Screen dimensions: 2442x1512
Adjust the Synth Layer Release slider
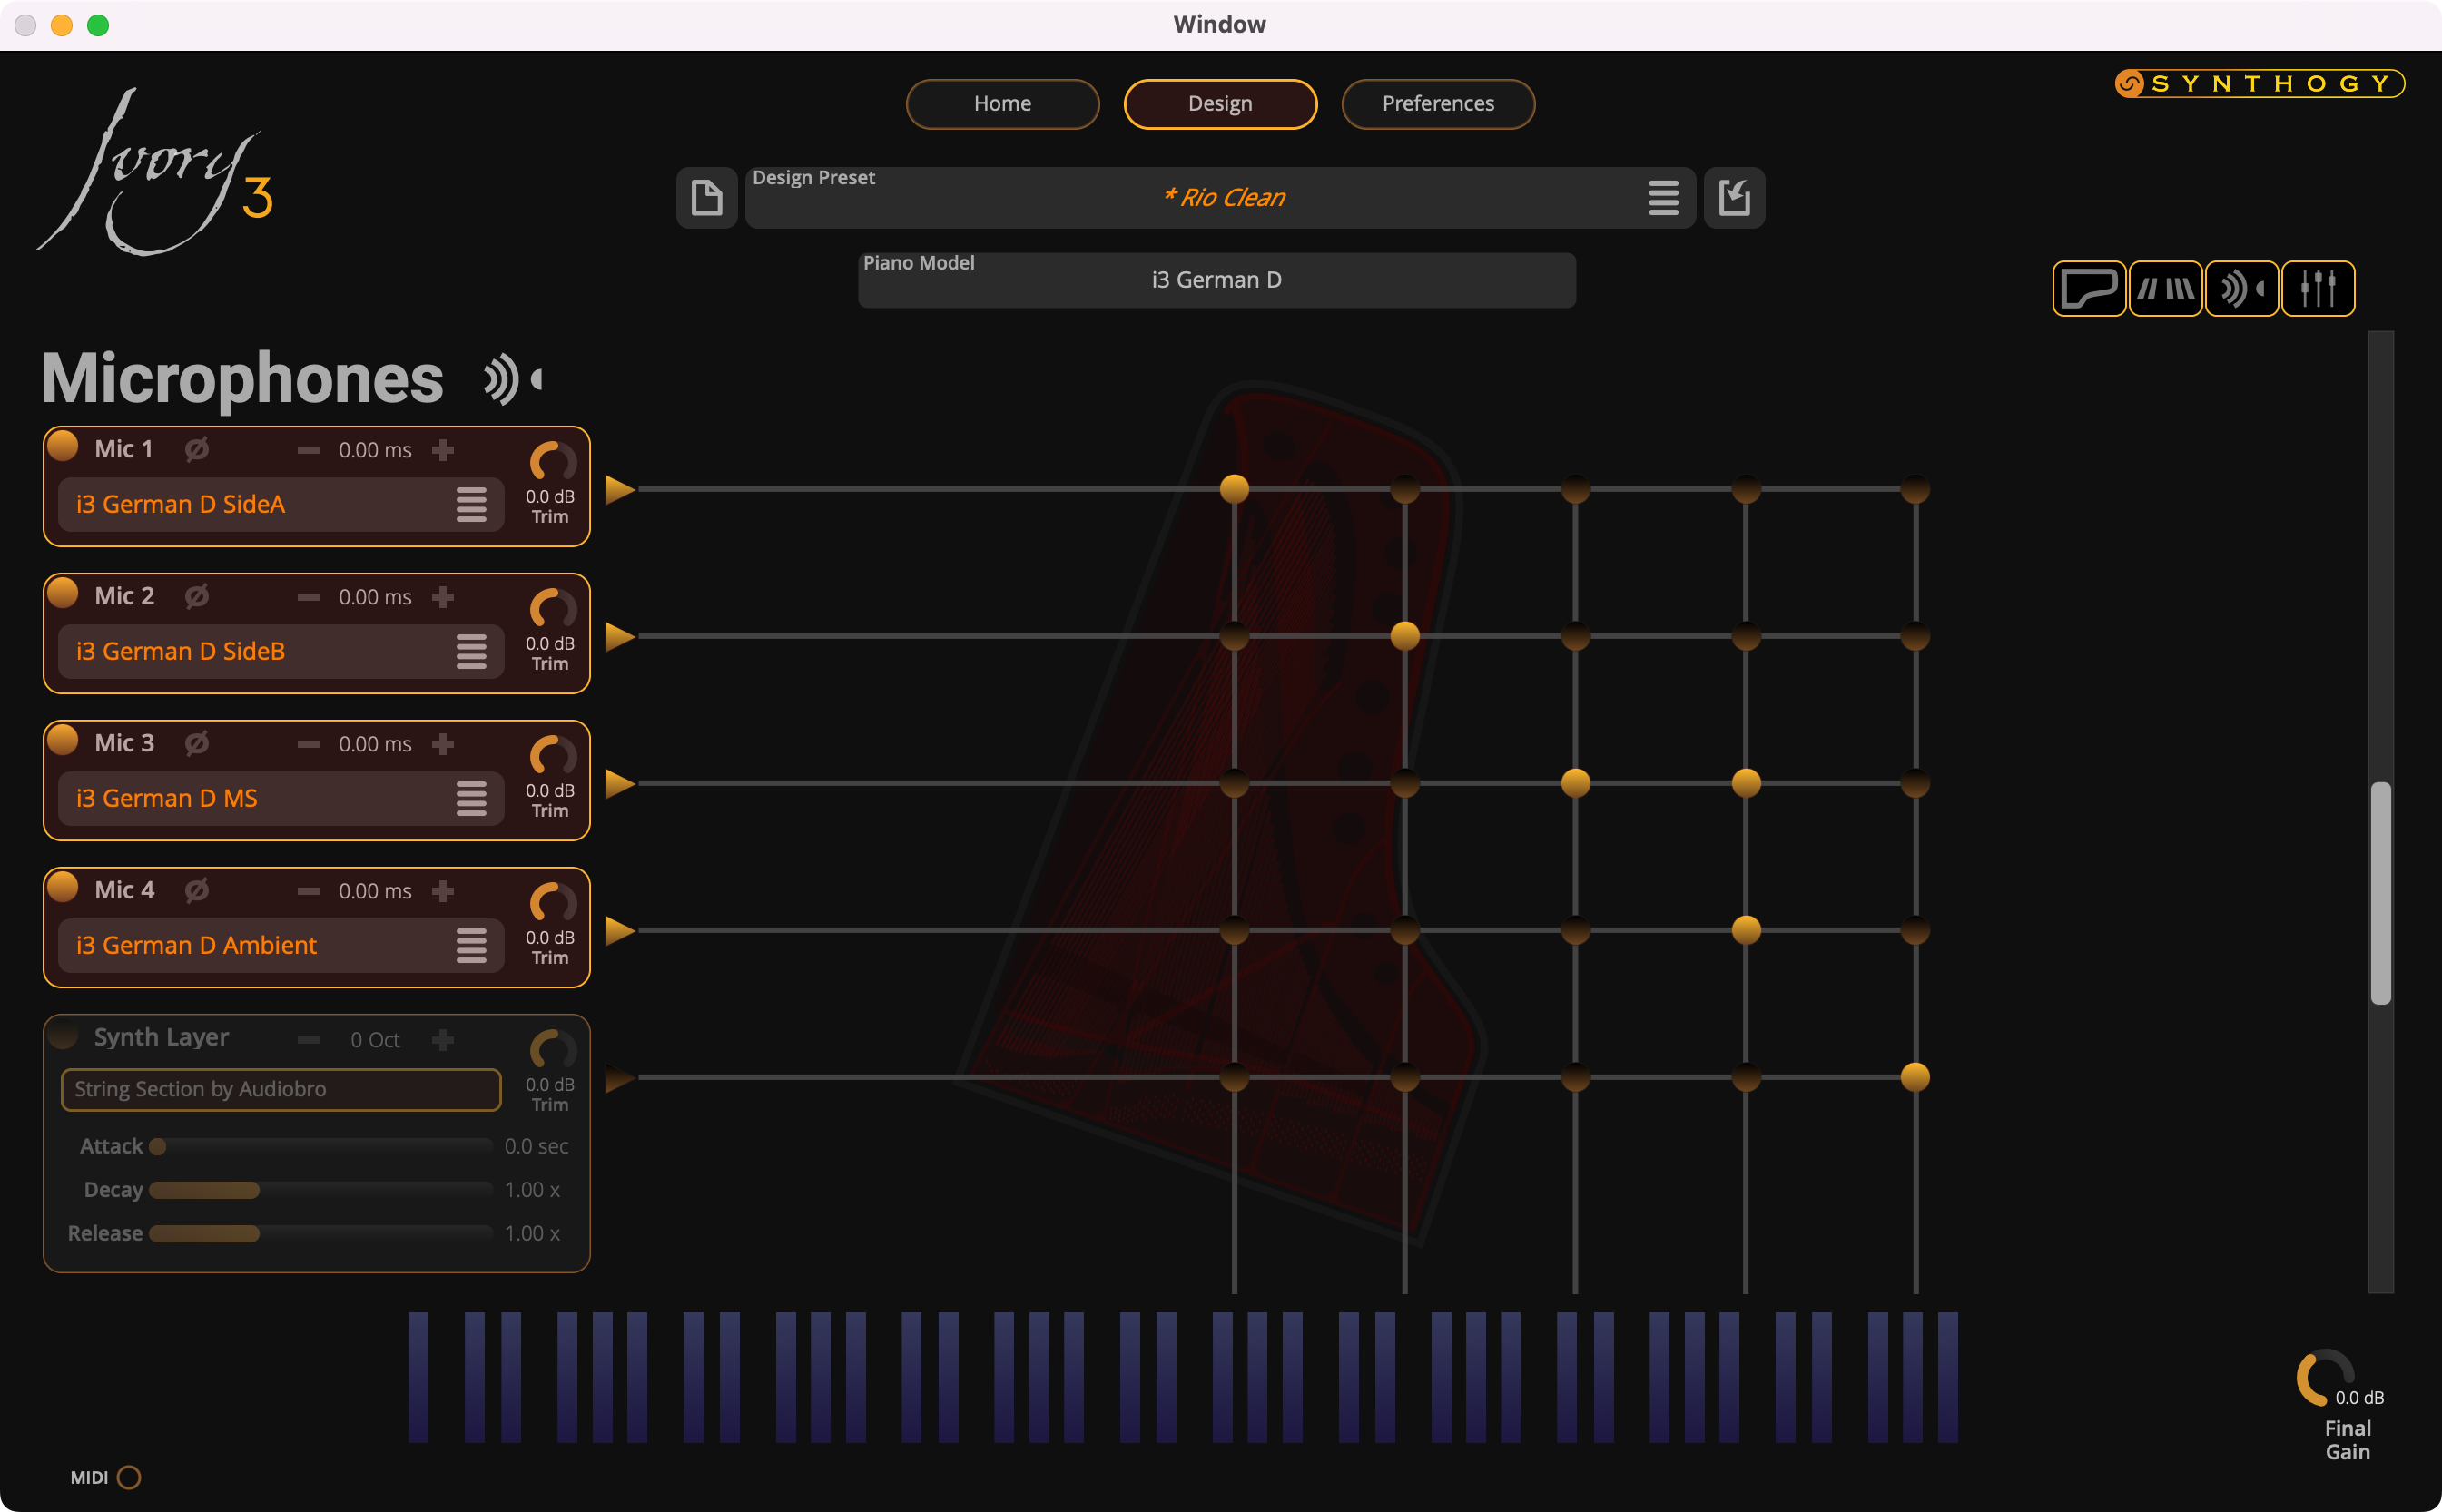[321, 1233]
